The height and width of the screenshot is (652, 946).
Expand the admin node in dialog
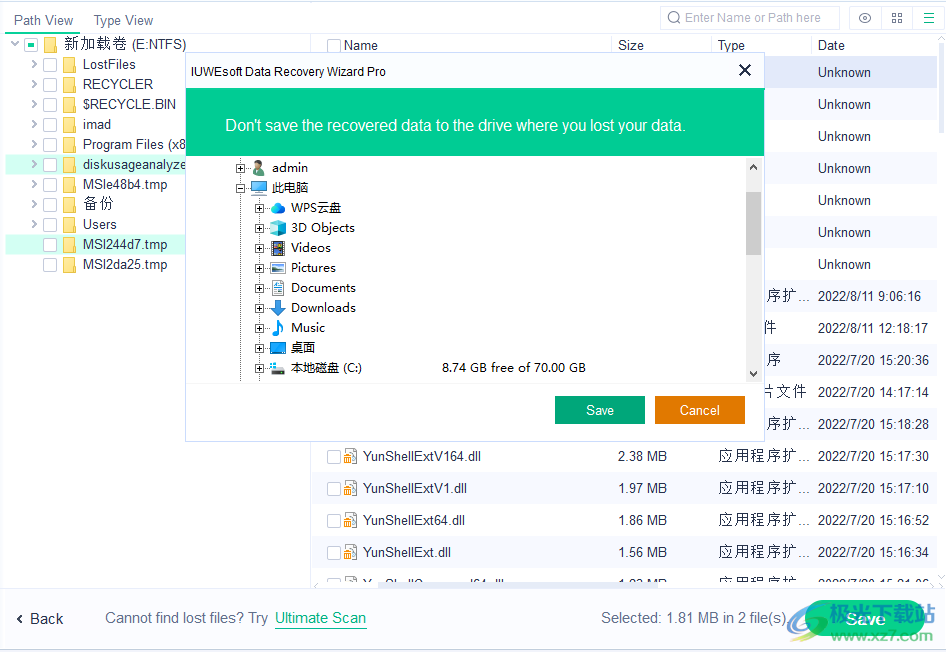tap(240, 168)
